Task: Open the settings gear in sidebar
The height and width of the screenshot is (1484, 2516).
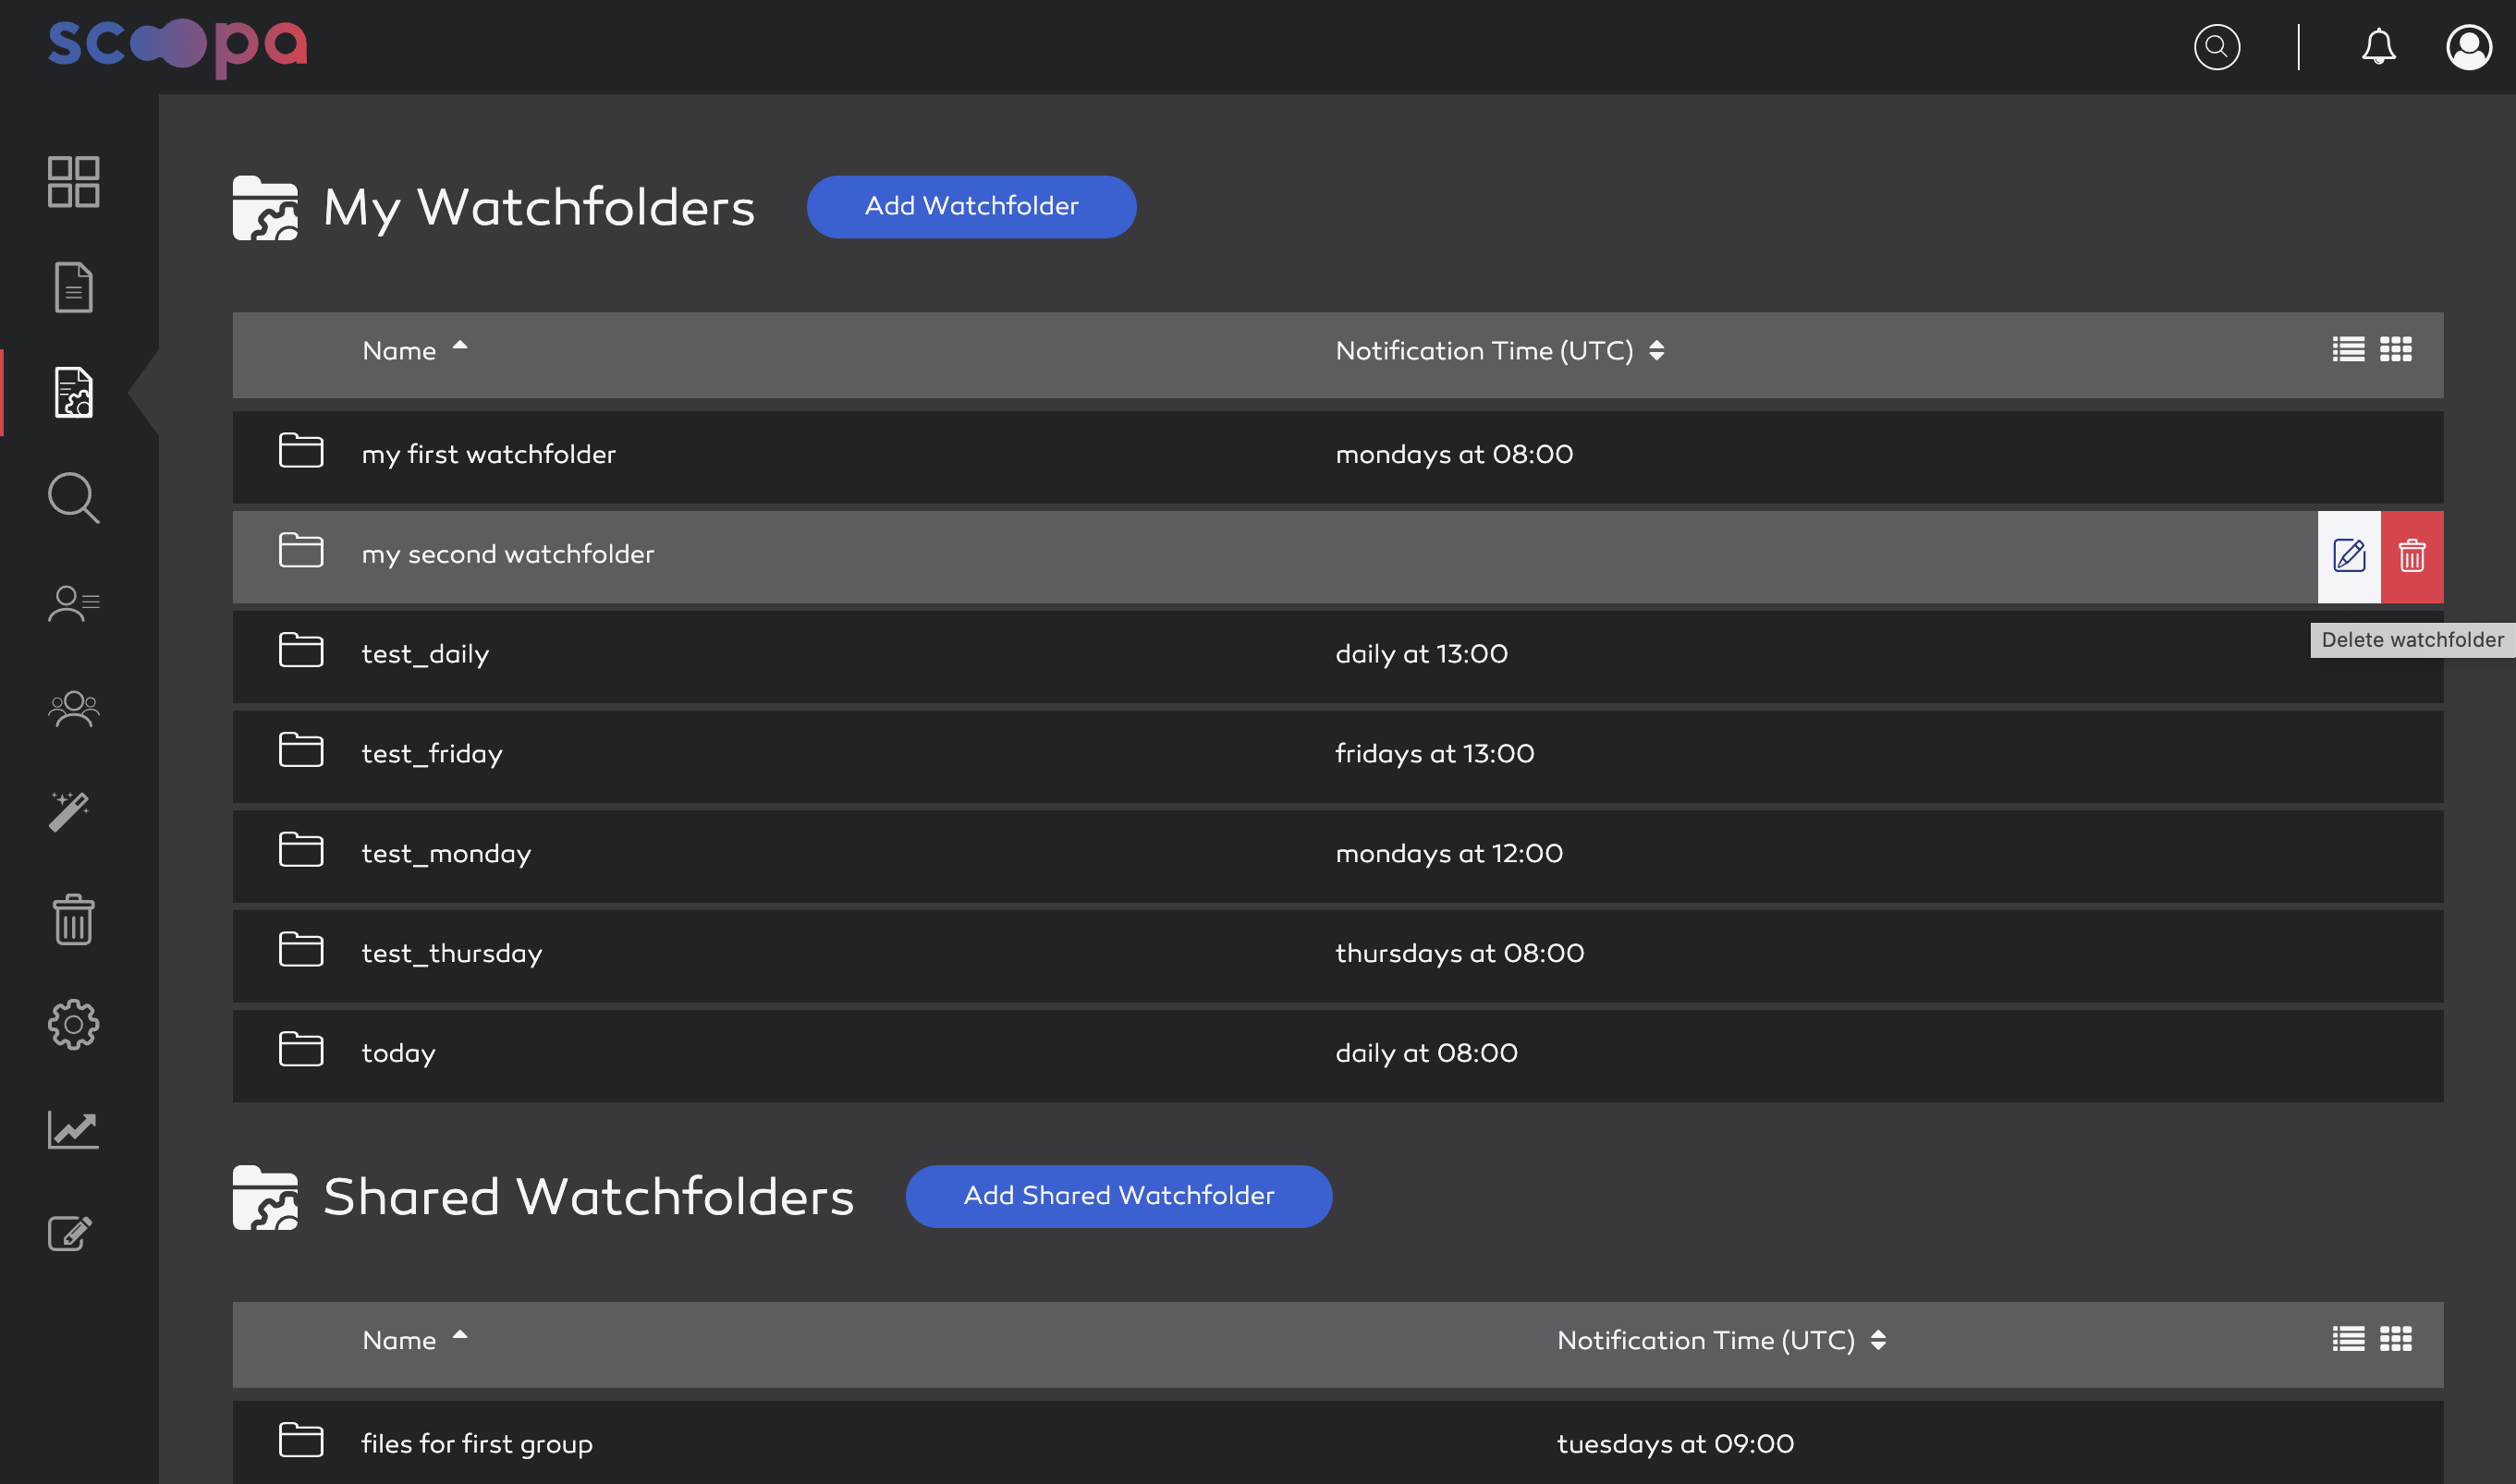Action: [73, 1024]
